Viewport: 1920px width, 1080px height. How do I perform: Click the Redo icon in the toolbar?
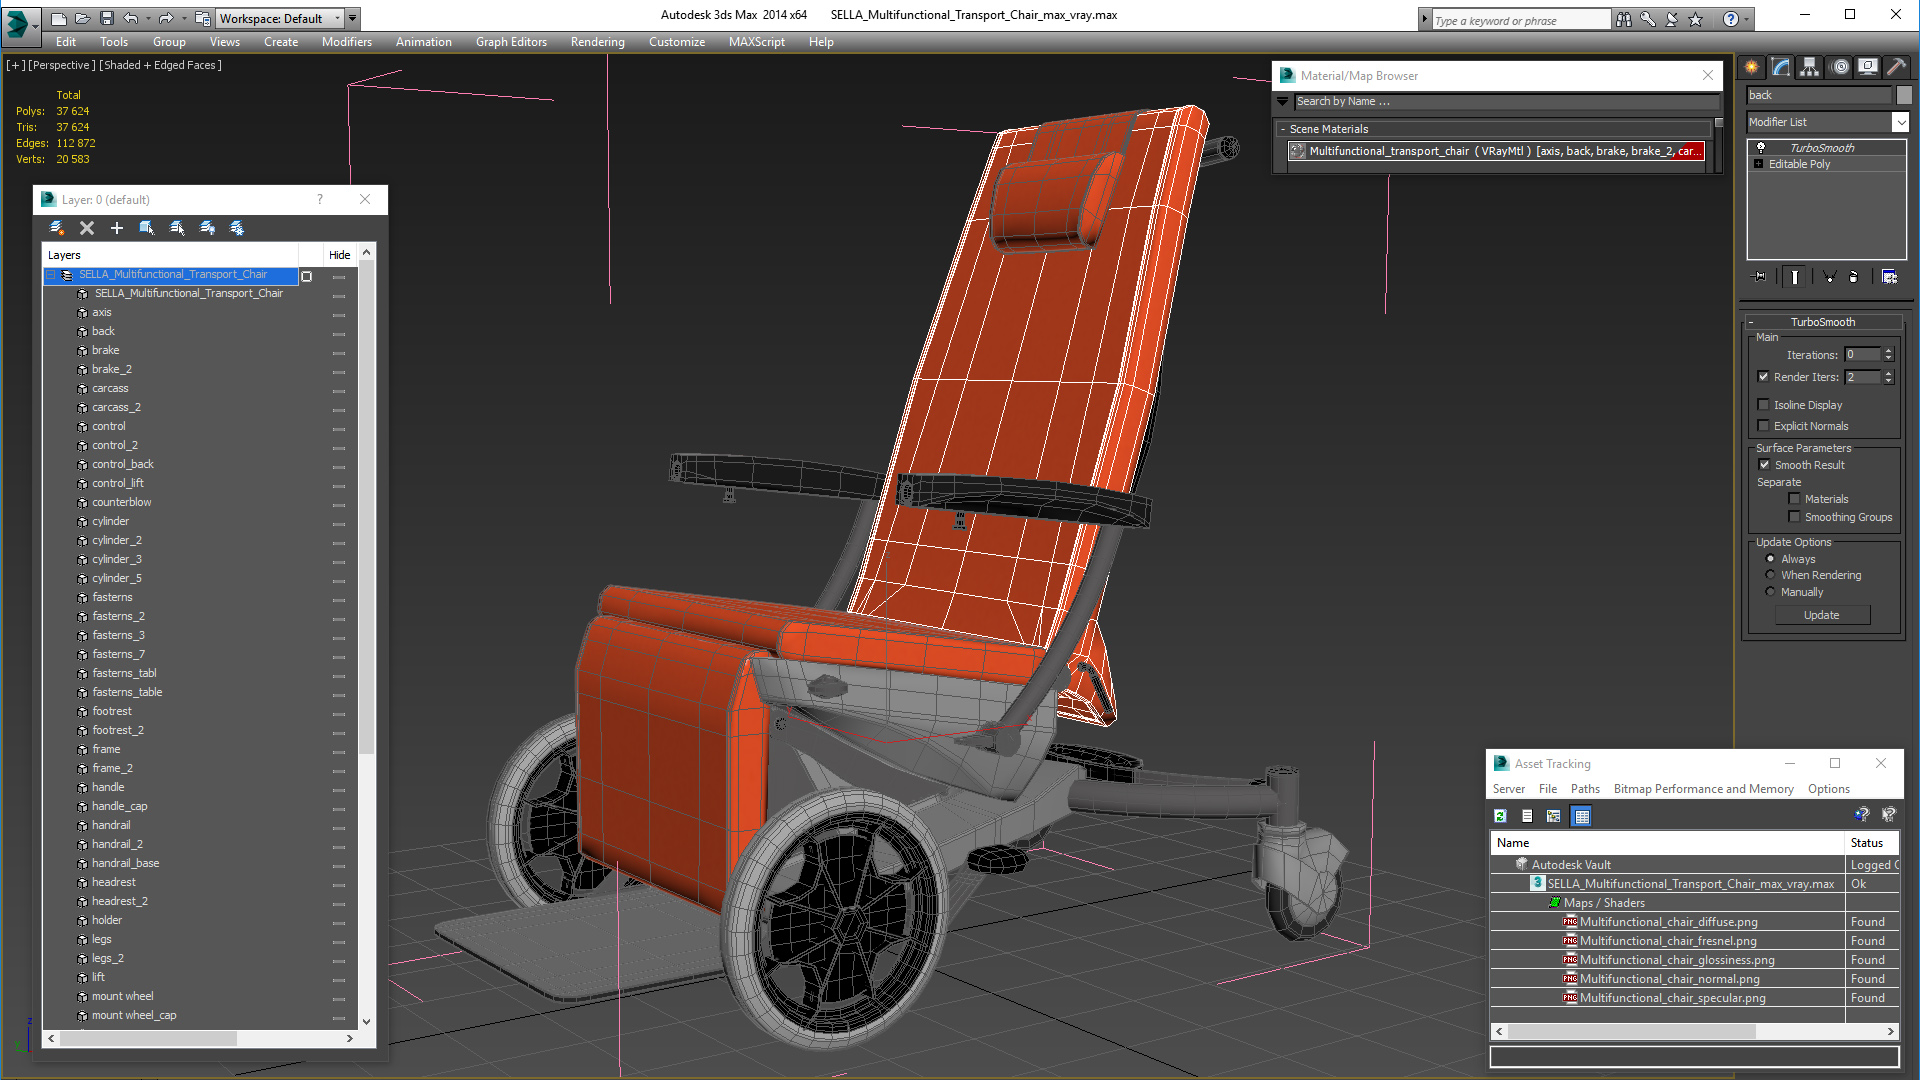pos(169,18)
